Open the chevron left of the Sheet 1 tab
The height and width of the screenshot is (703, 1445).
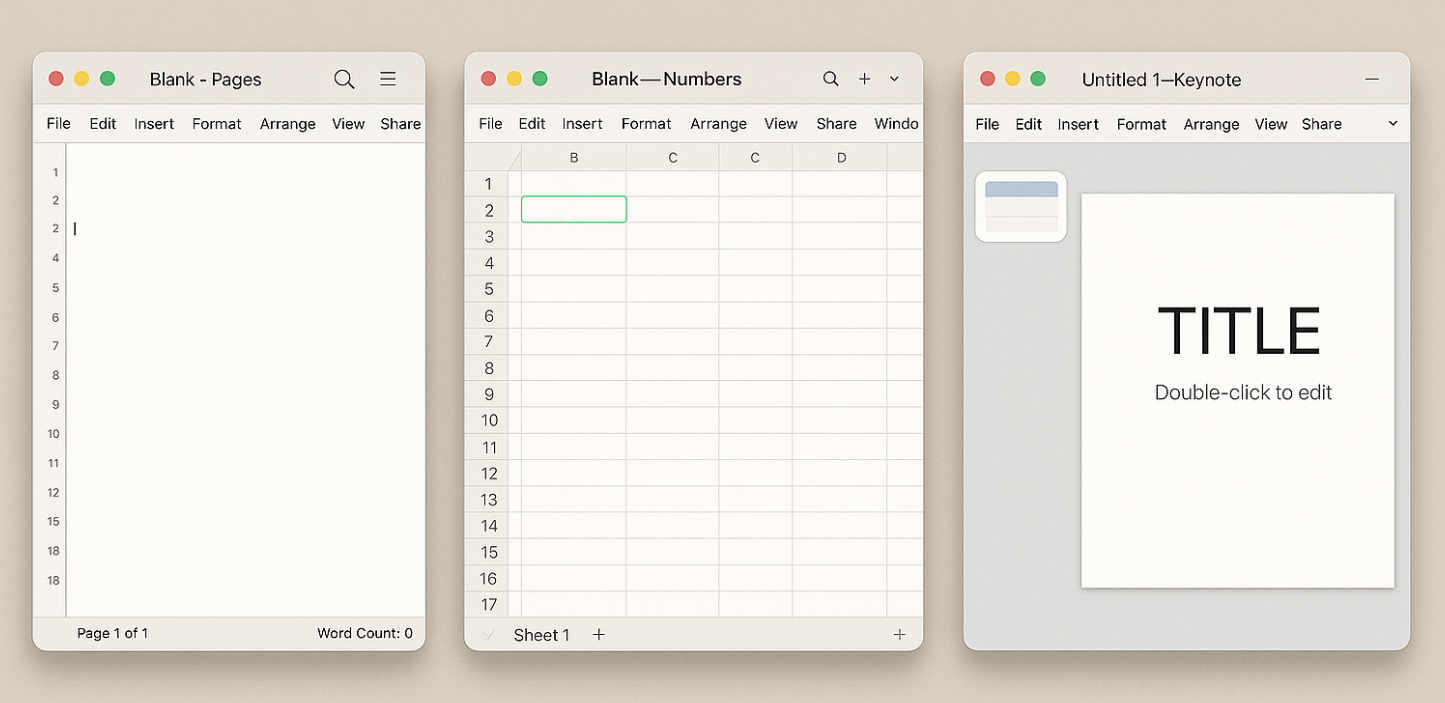[488, 634]
